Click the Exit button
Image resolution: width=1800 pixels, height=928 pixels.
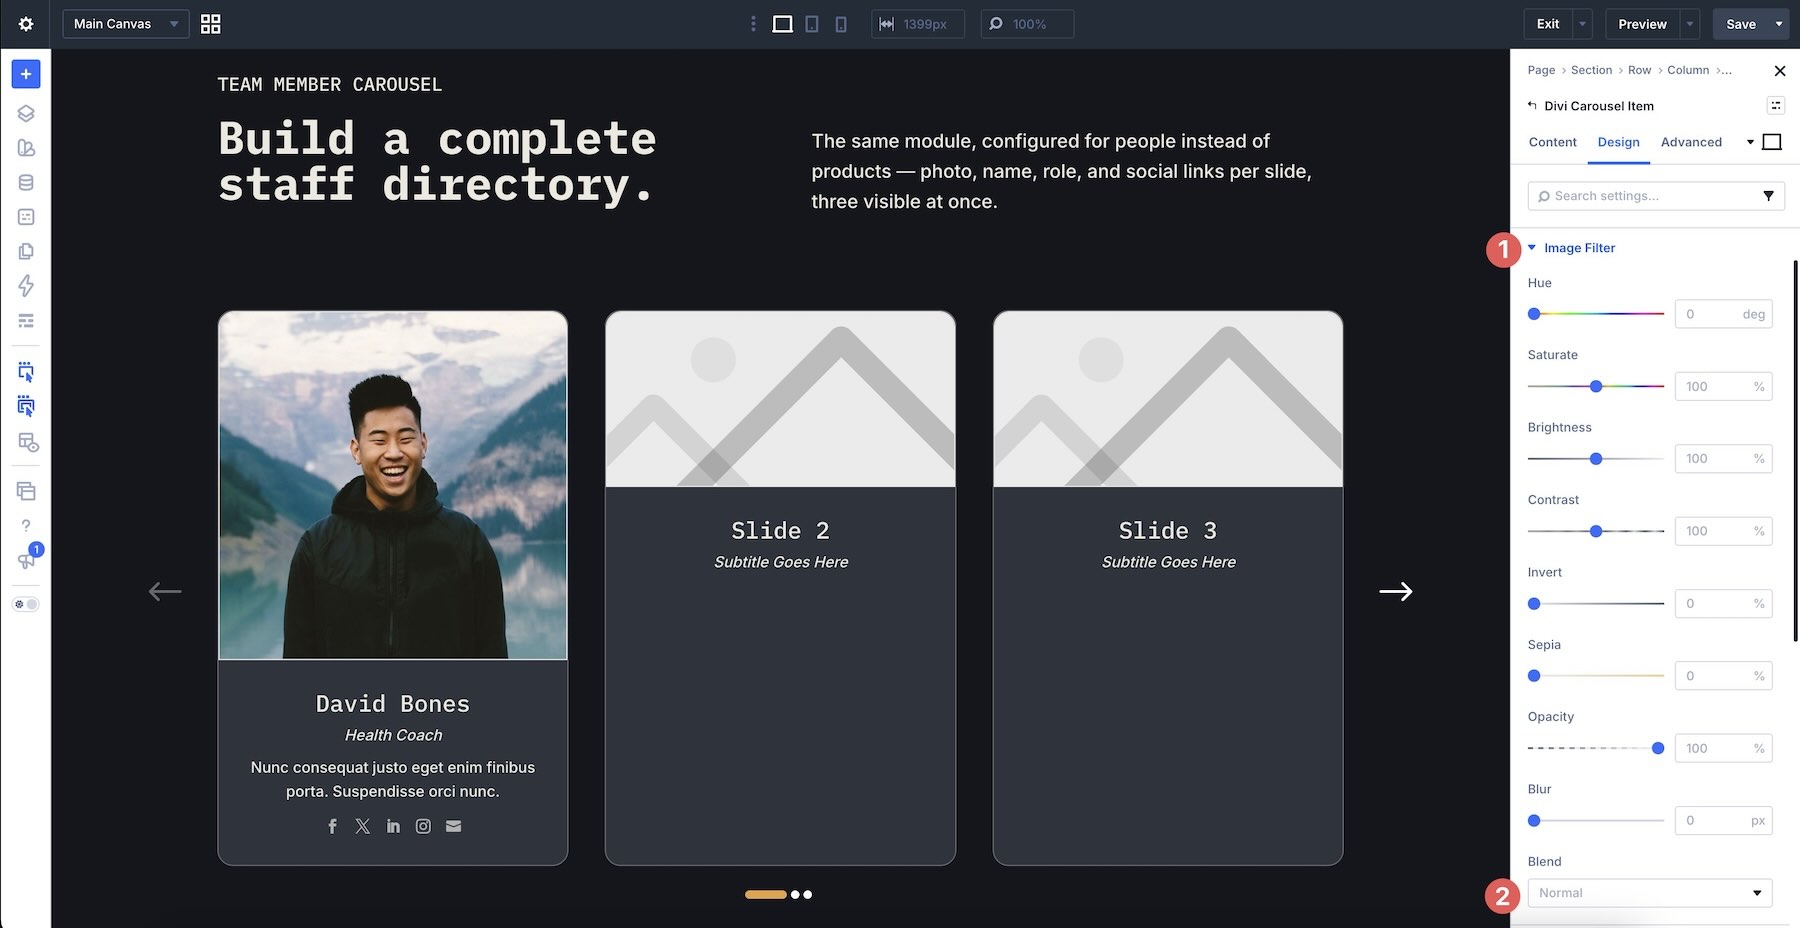point(1548,24)
